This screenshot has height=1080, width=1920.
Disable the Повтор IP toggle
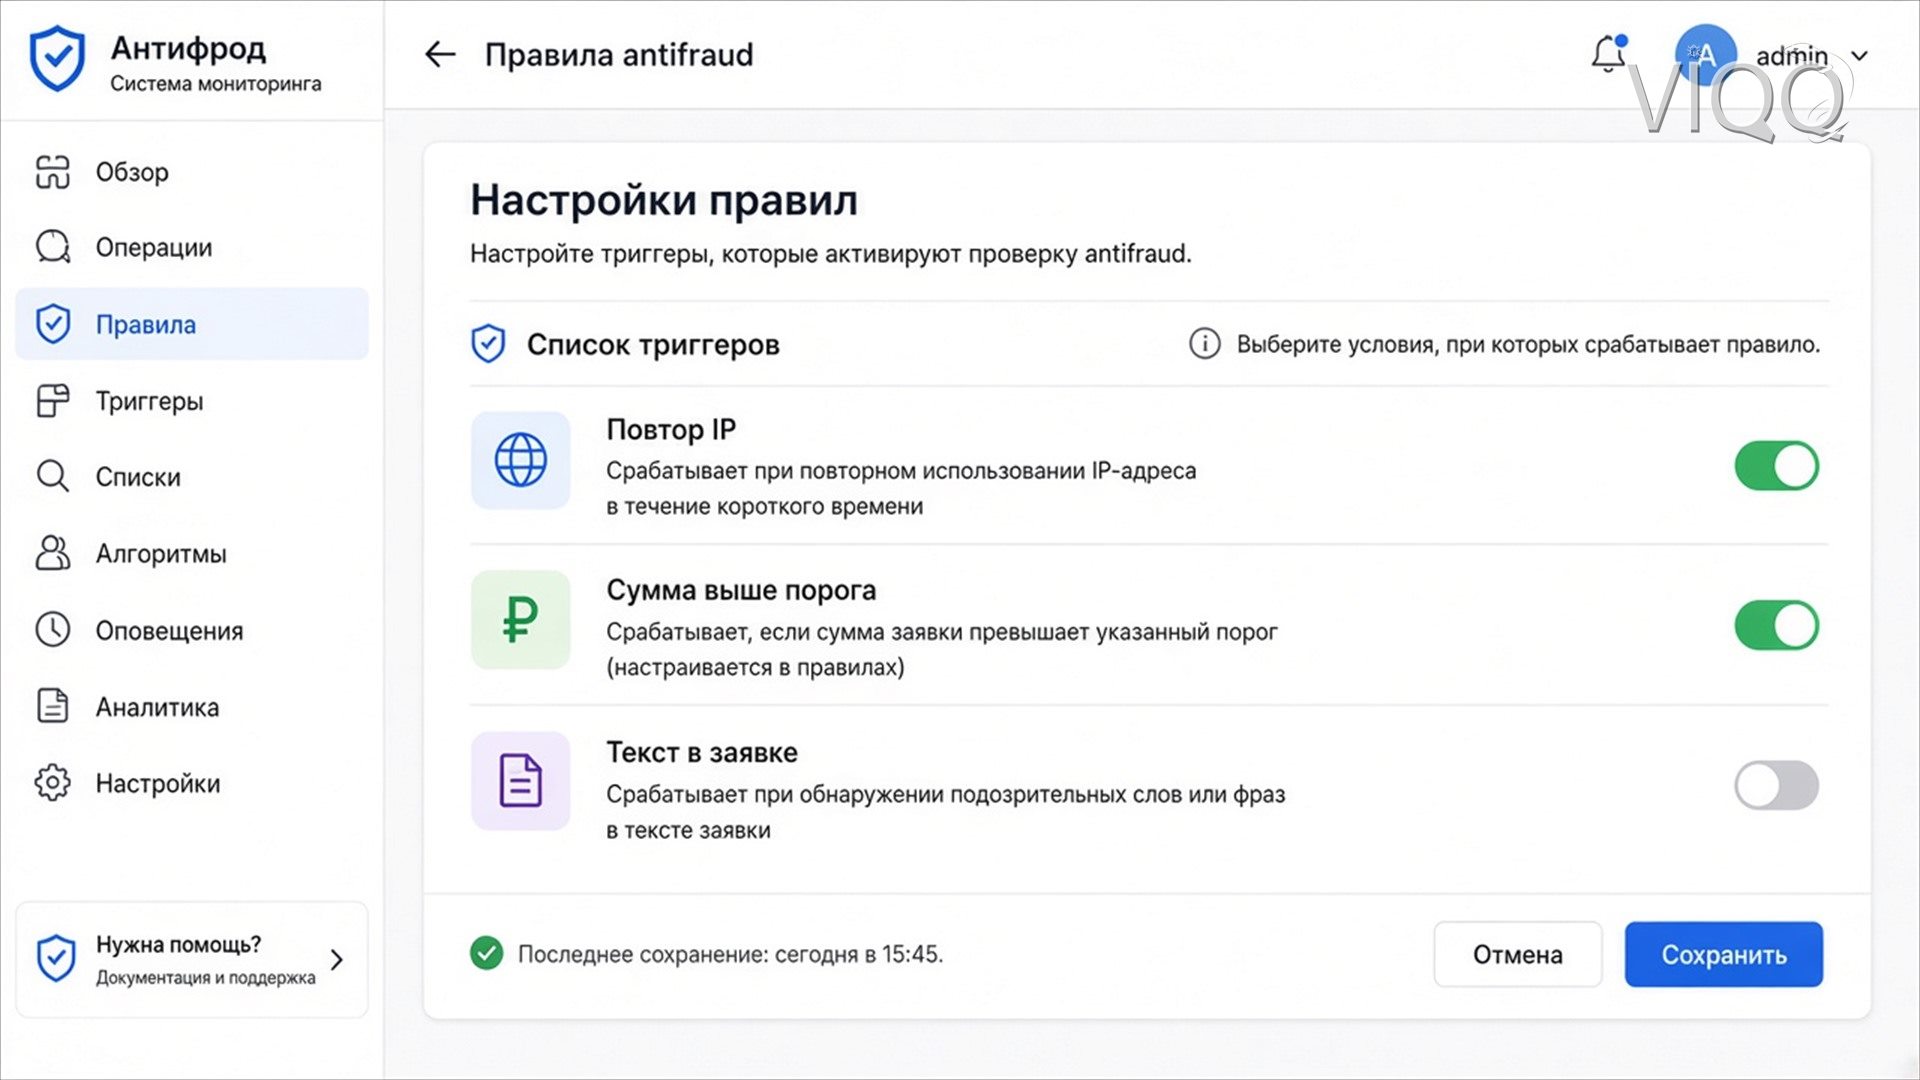[1776, 466]
